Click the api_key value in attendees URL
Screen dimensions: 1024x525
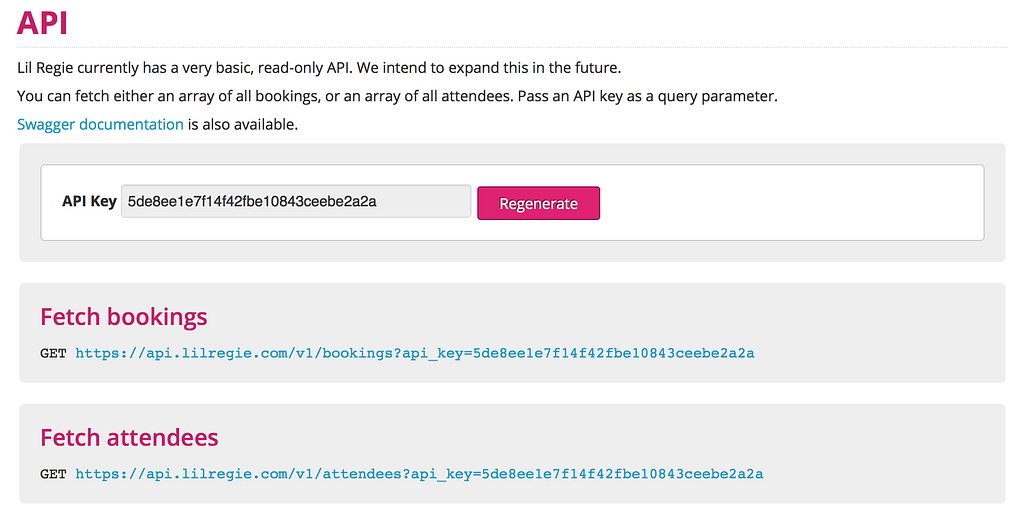point(622,474)
